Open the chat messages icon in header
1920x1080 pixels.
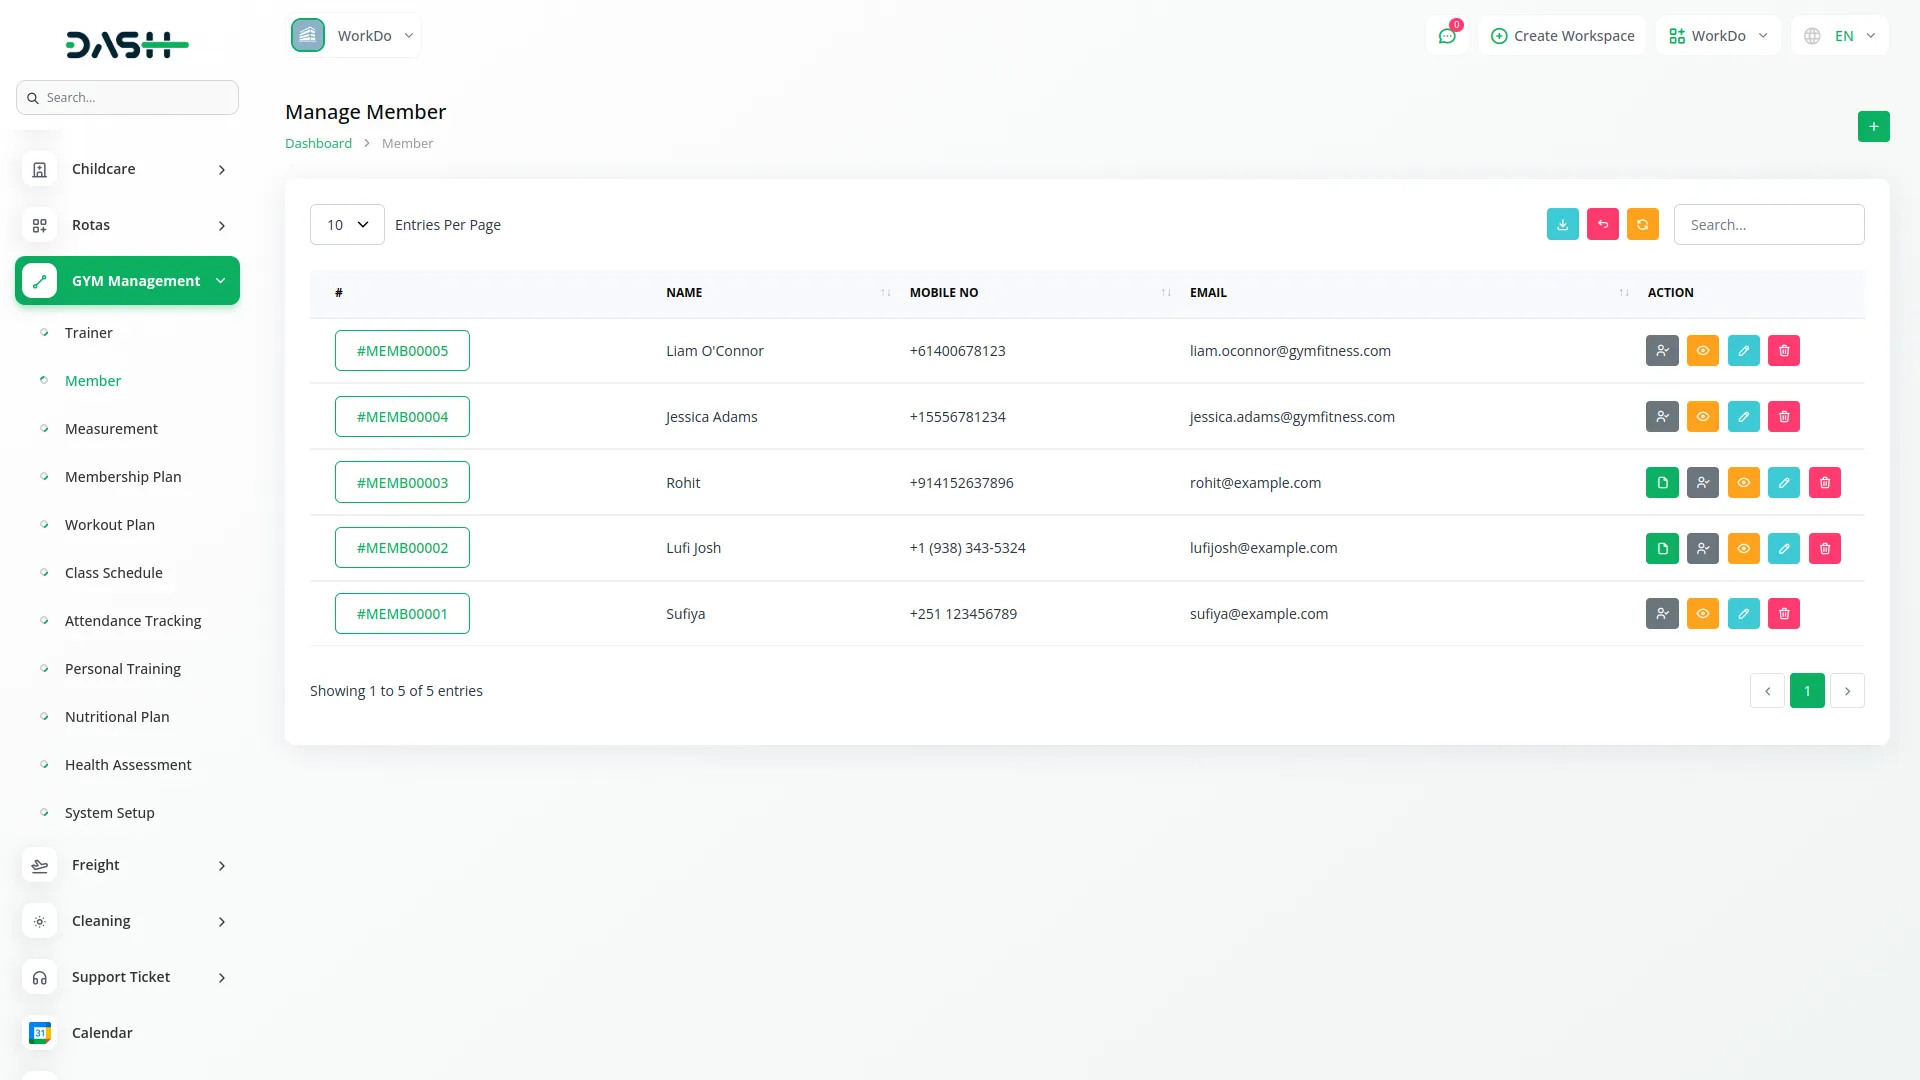[1446, 36]
